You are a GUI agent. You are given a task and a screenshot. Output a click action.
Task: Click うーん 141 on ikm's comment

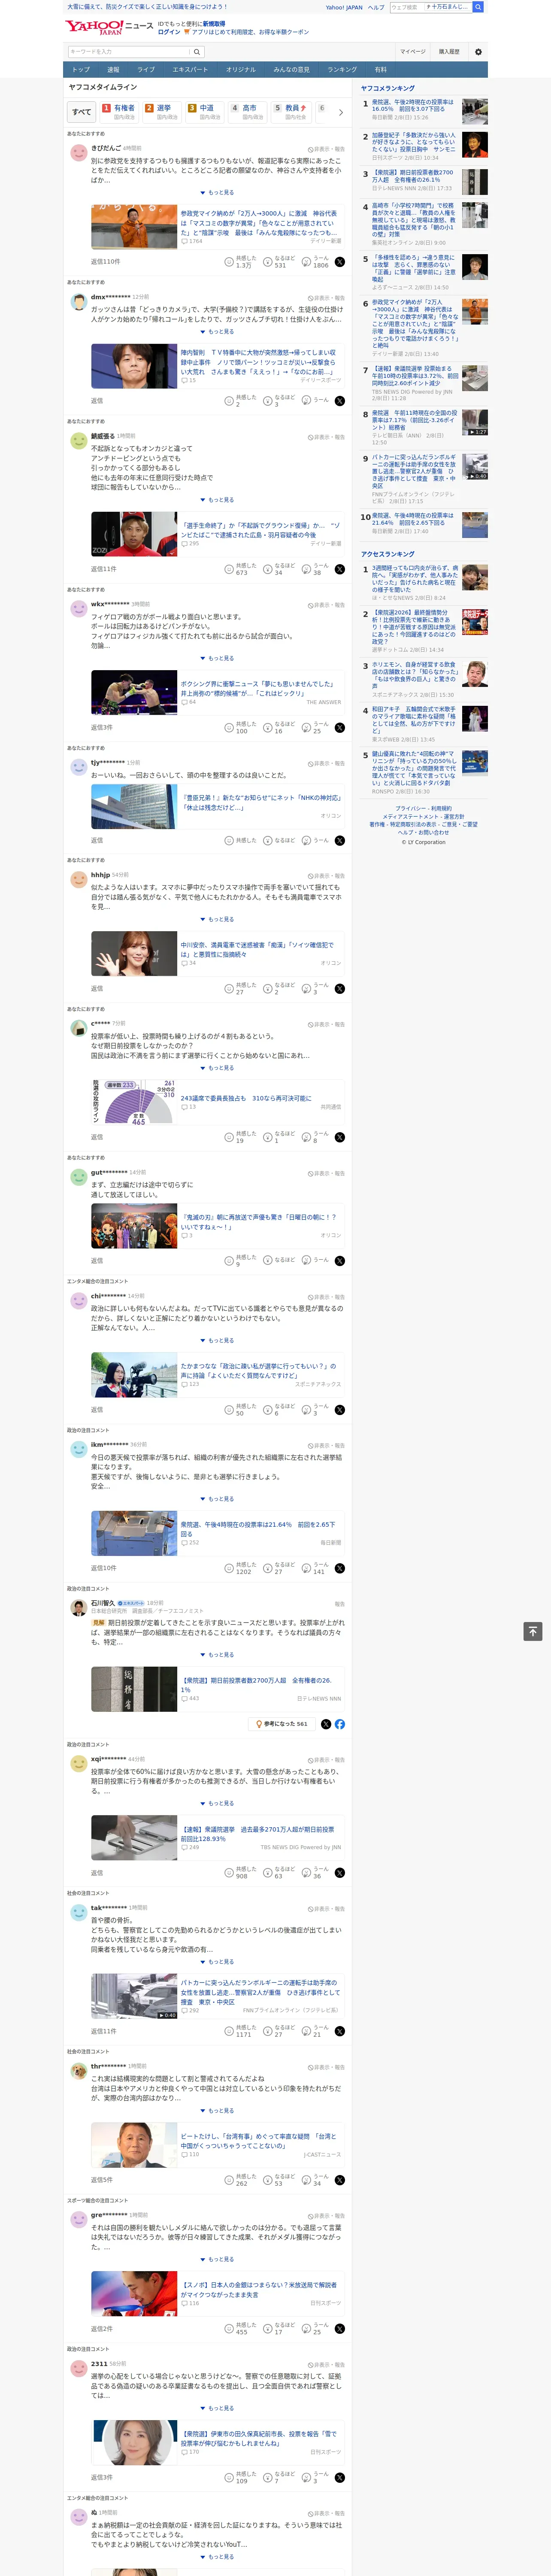pos(316,1568)
